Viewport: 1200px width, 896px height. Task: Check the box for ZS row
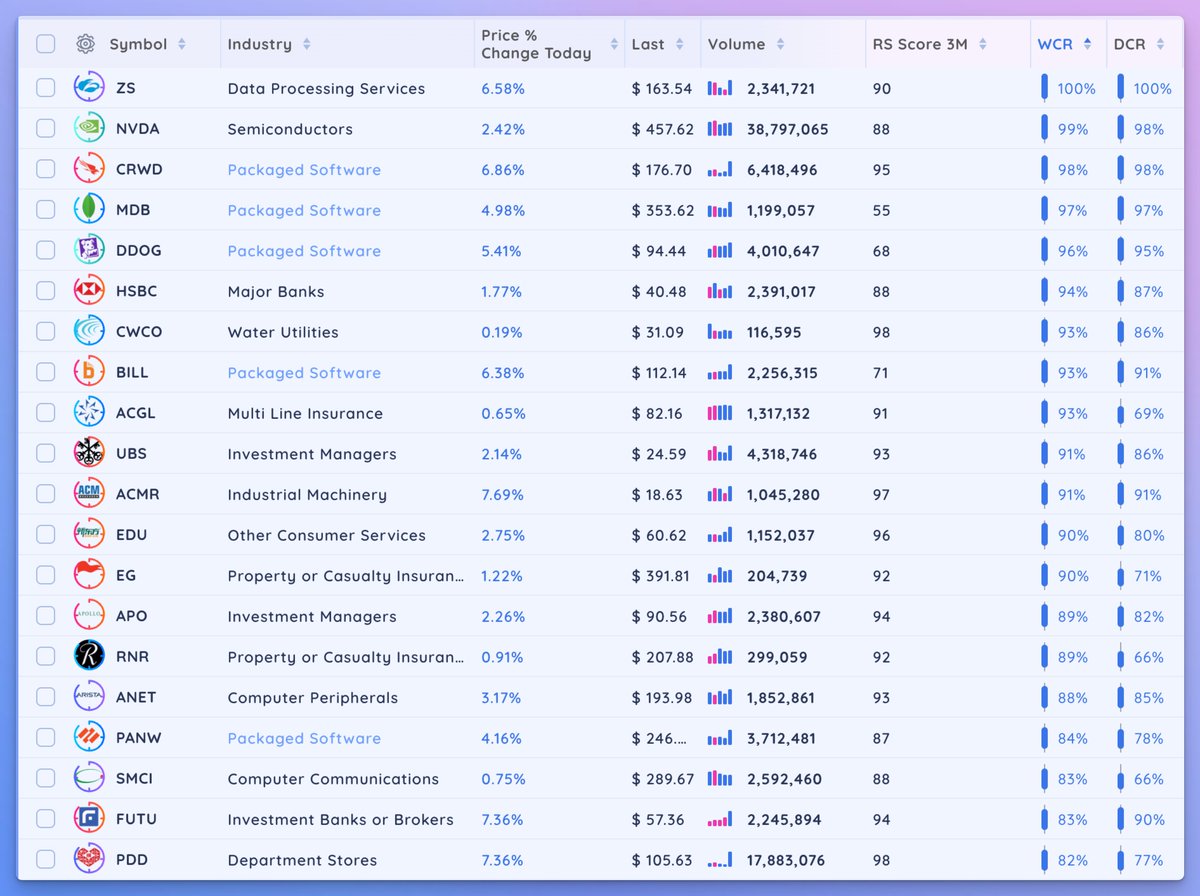point(46,88)
